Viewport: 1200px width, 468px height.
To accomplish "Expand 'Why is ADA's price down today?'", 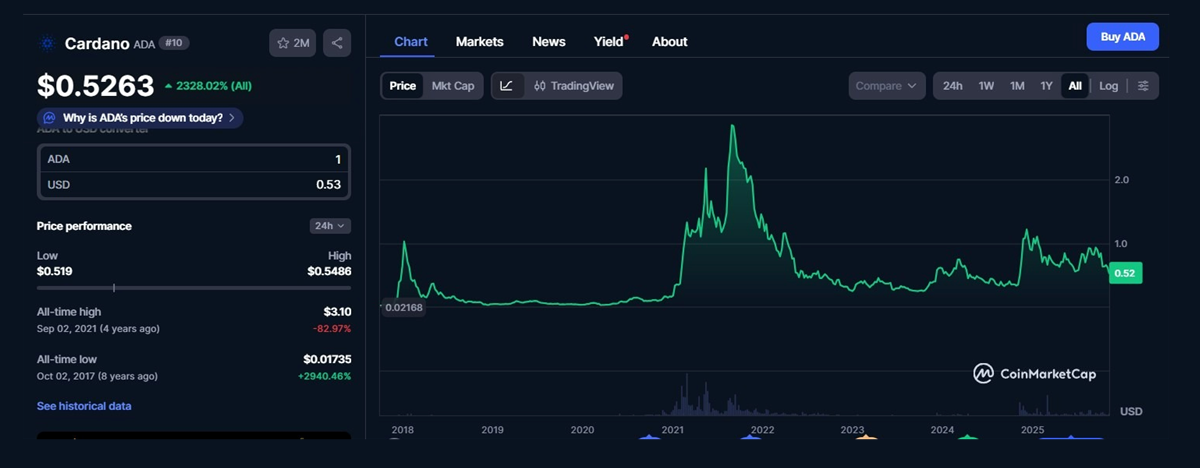I will [140, 118].
